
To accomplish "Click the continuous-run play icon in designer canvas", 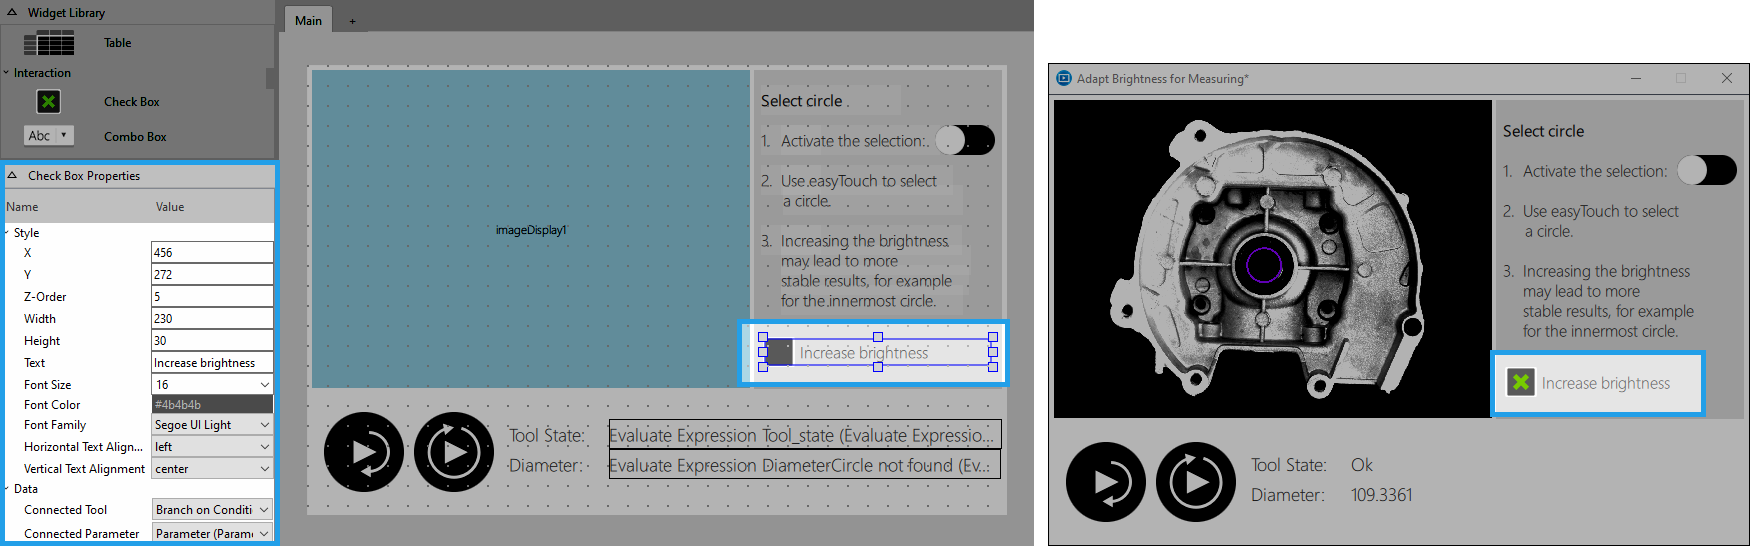I will tap(454, 452).
